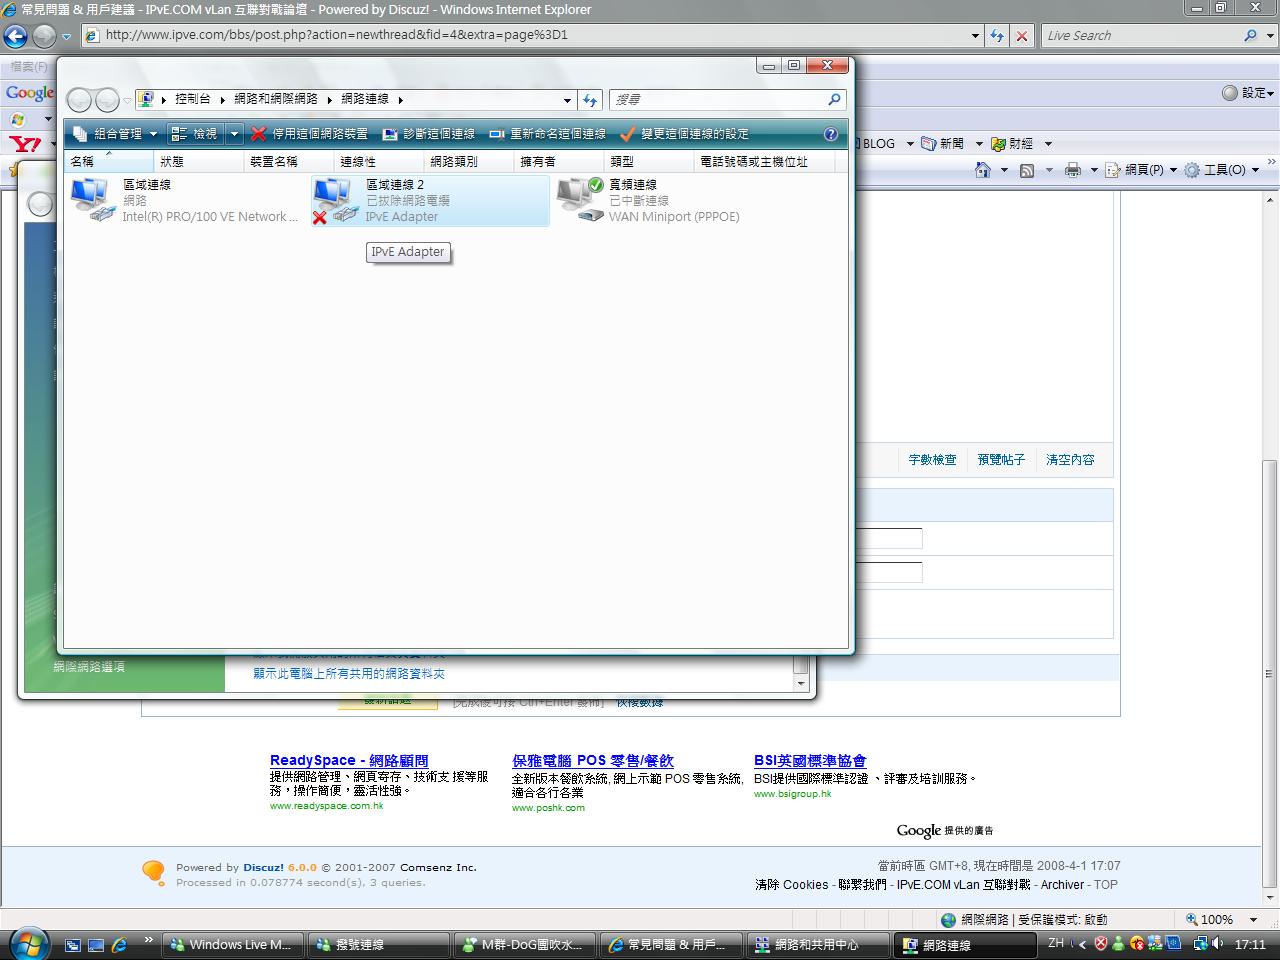Click the 預覽帖子 link
Image resolution: width=1280 pixels, height=960 pixels.
1001,460
